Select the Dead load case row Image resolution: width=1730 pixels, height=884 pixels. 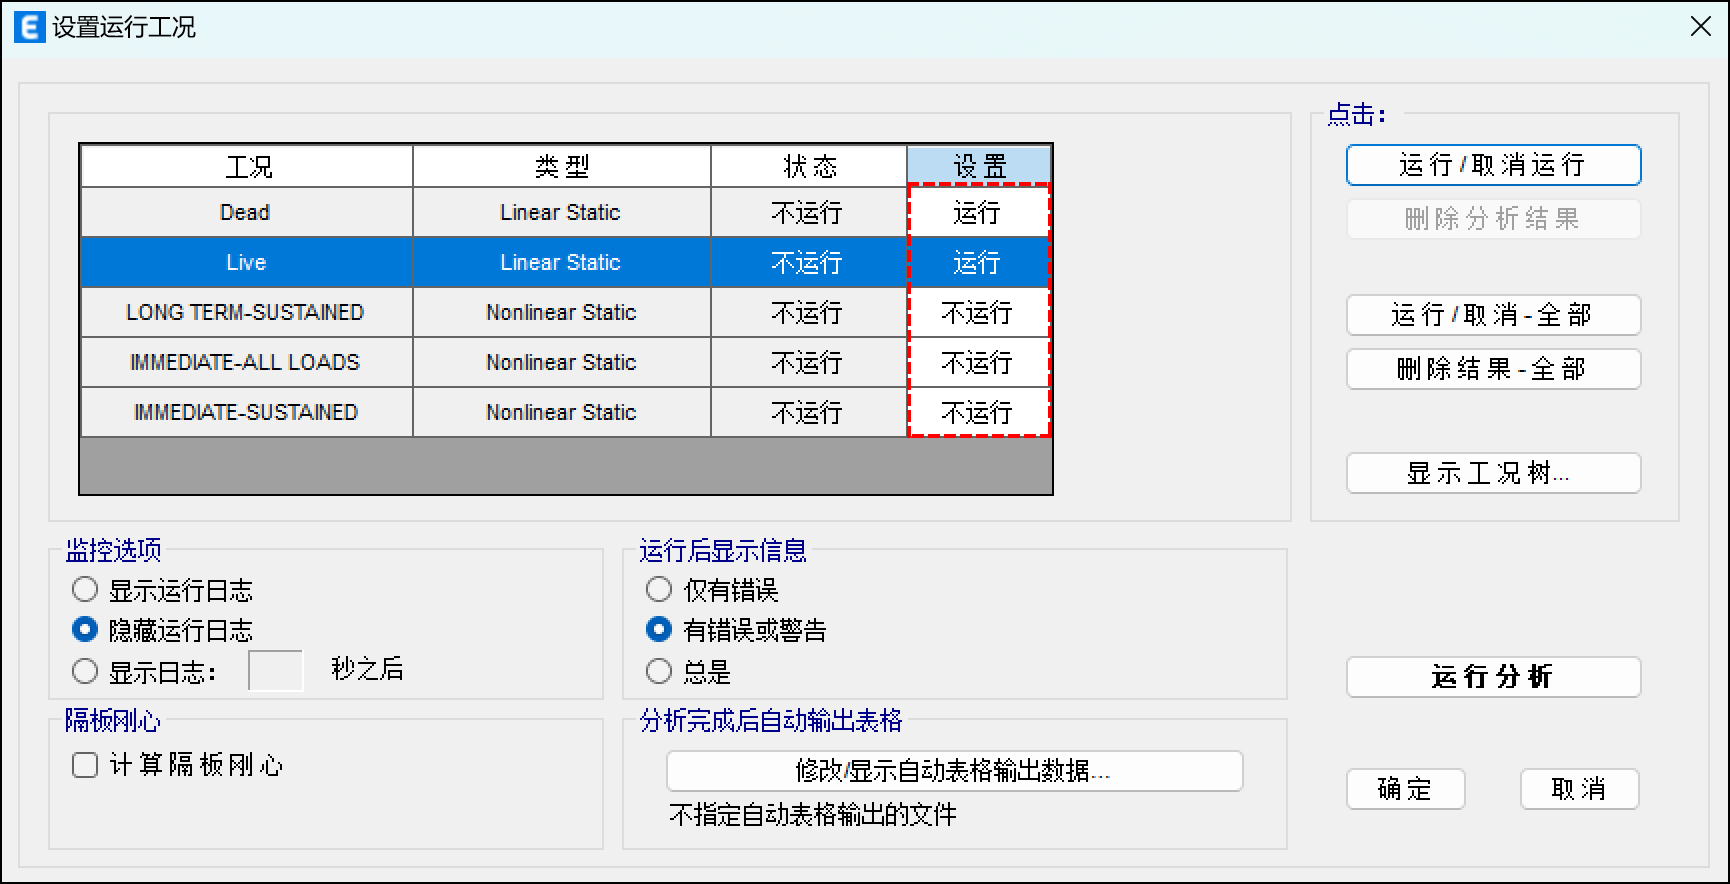pos(245,212)
